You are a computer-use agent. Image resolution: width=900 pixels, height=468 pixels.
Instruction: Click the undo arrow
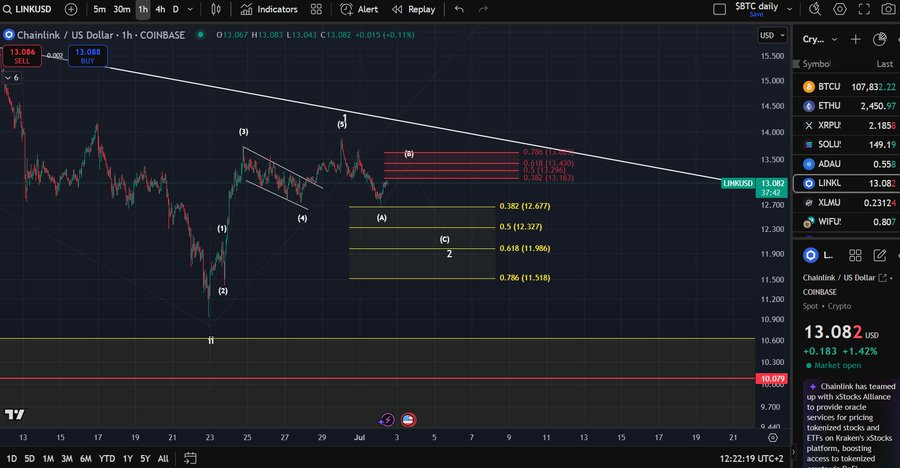(459, 9)
